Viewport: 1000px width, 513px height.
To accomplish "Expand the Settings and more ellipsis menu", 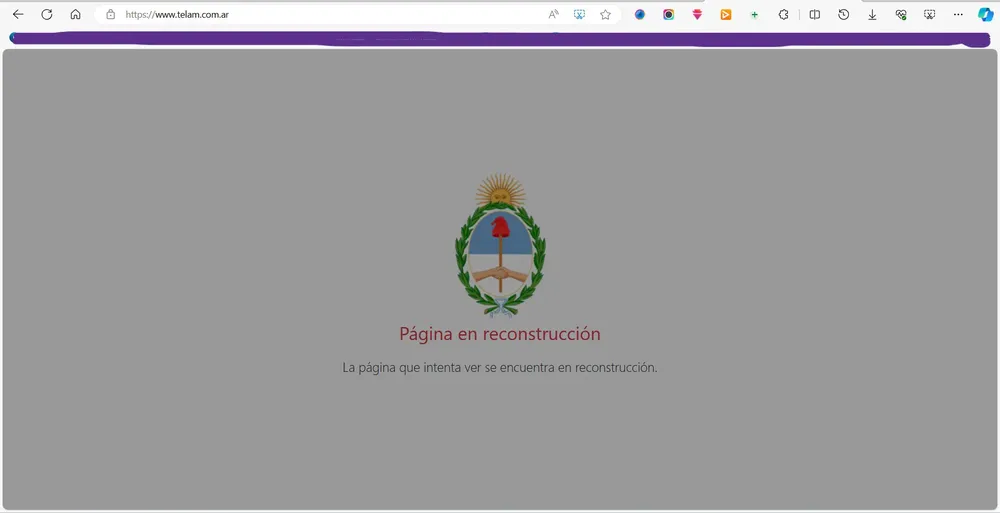I will 958,15.
